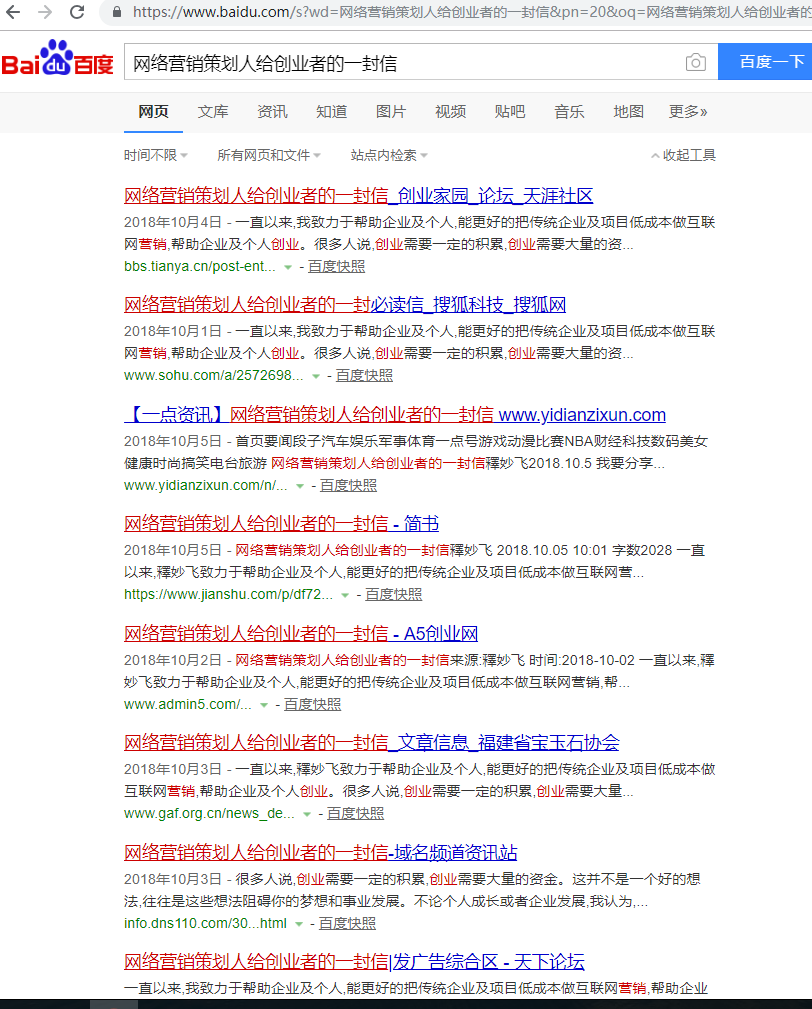Open the 简书 search result title
This screenshot has height=1009, width=812.
[x=281, y=524]
